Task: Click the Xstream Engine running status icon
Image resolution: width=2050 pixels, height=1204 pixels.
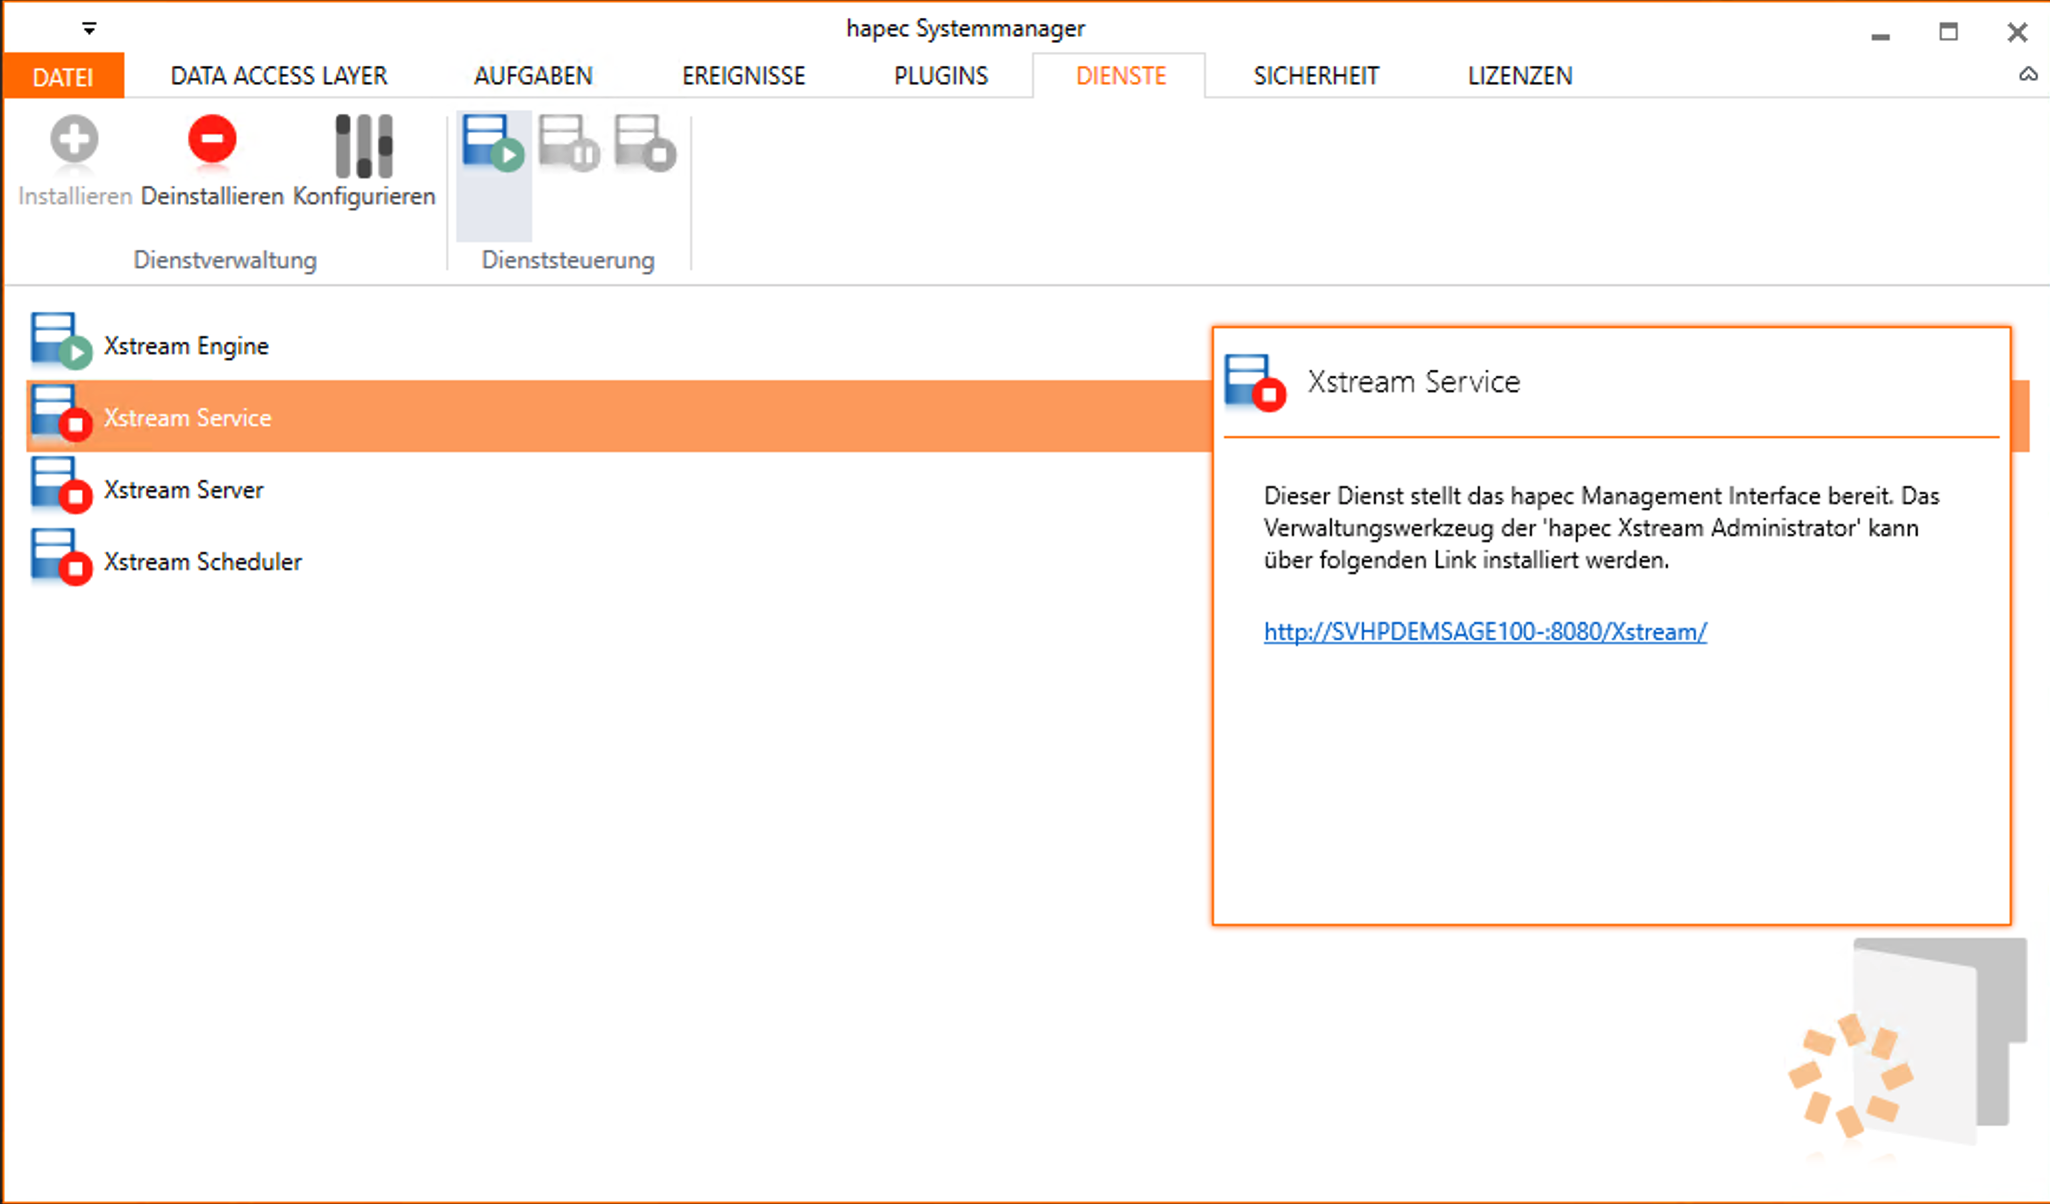Action: (x=60, y=341)
